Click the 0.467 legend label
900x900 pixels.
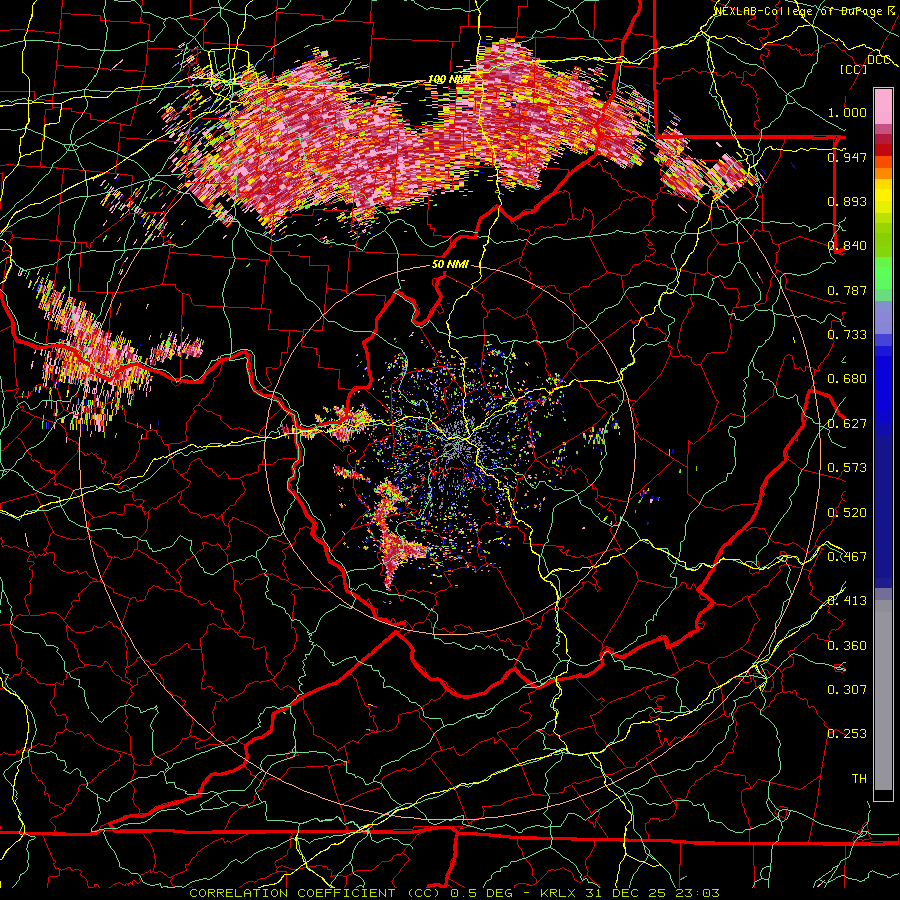pos(847,557)
